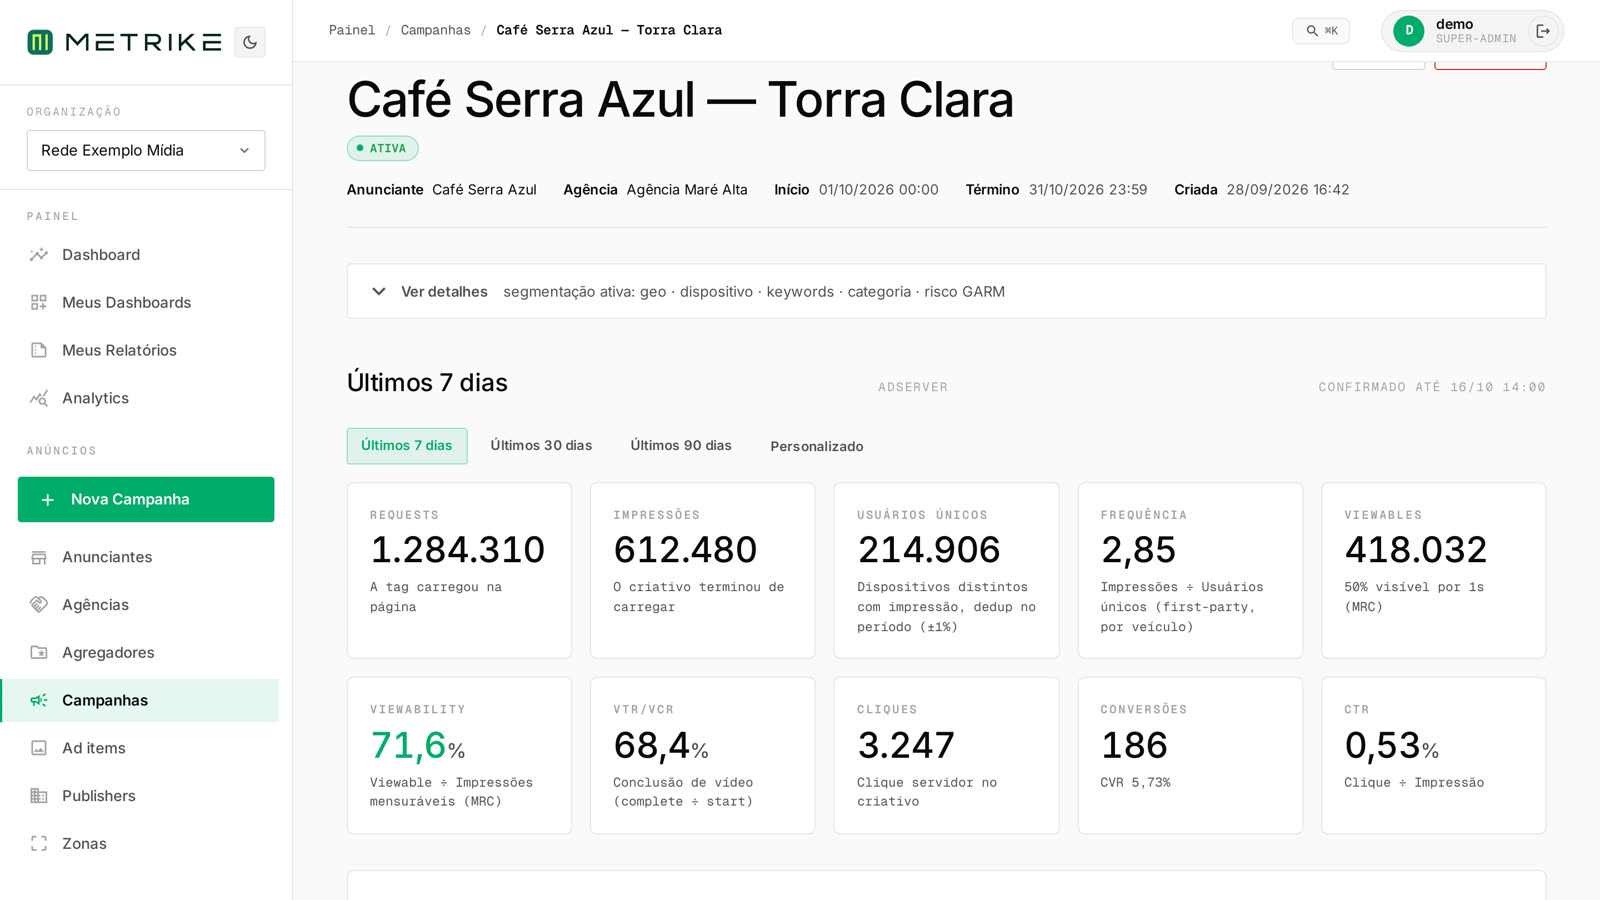Screen dimensions: 1600x900
Task: Click the Meus Dashboards grid icon
Action: coord(39,302)
